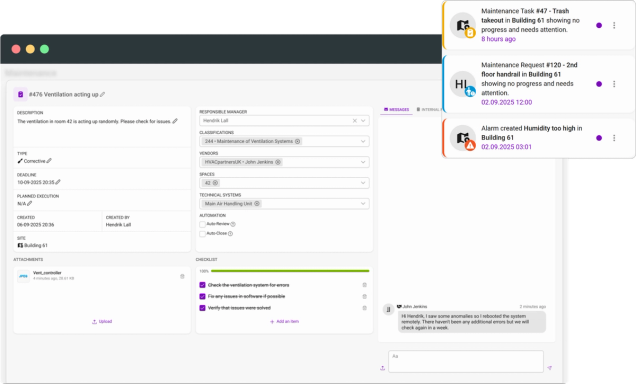
Task: Click the edit pencil next to the Ventilation acting up title
Action: click(103, 94)
